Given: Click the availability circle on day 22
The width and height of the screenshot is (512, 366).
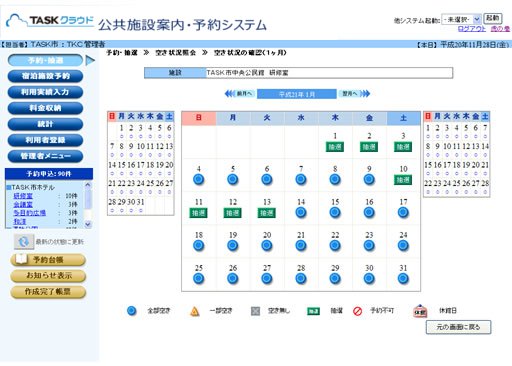Looking at the screenshot, I should (x=335, y=245).
